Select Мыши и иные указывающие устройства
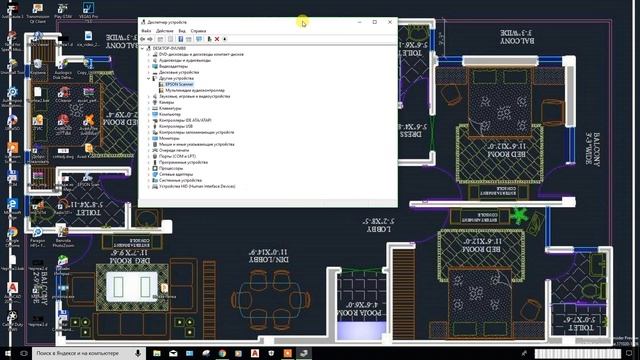The height and width of the screenshot is (360, 640). tap(196, 144)
